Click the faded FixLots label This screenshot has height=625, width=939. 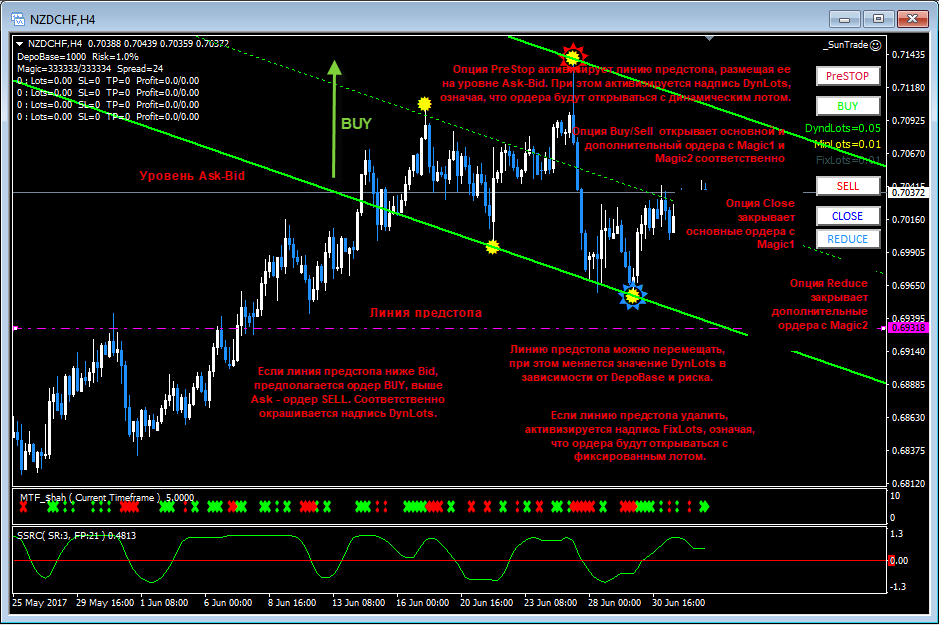tap(849, 160)
